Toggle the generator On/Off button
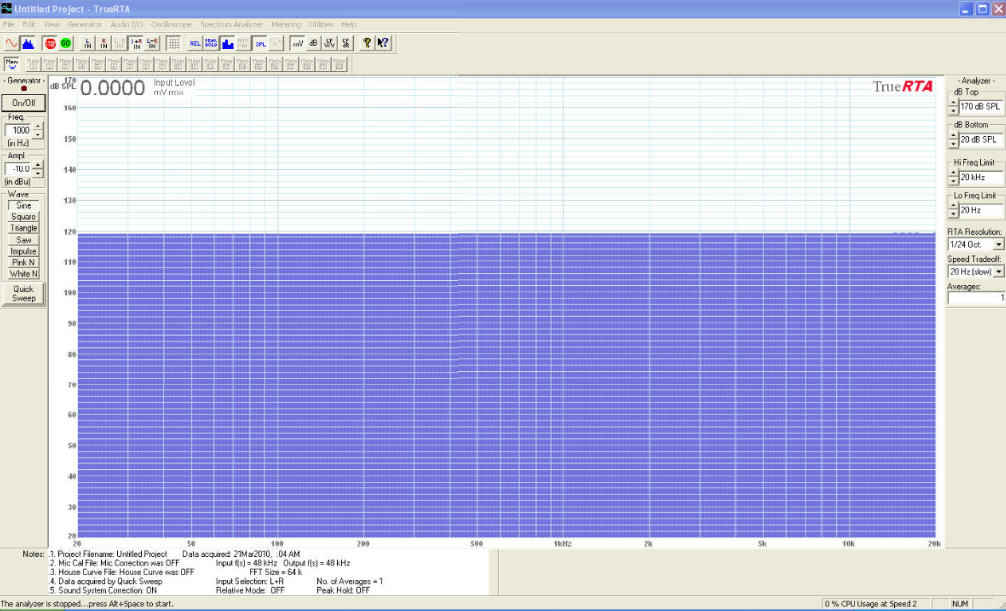This screenshot has height=611, width=1006. click(24, 103)
